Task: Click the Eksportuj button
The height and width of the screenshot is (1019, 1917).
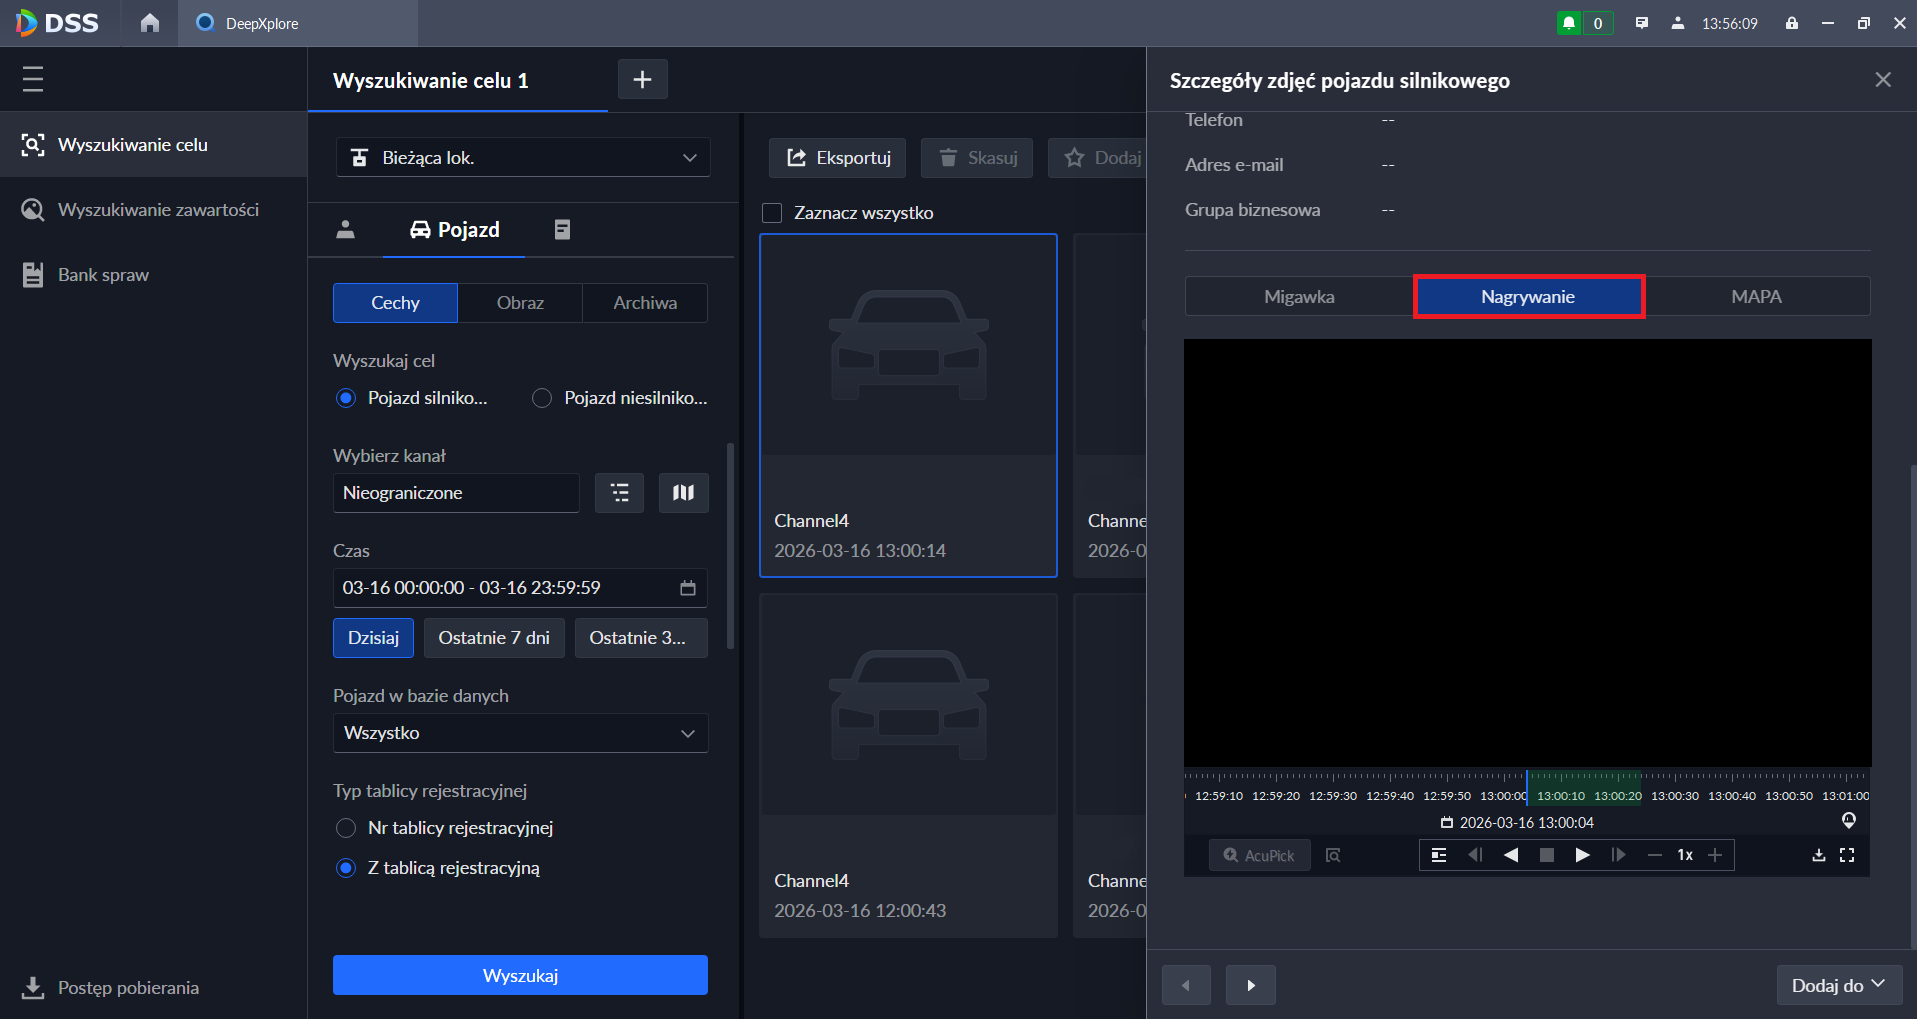Action: [x=838, y=158]
